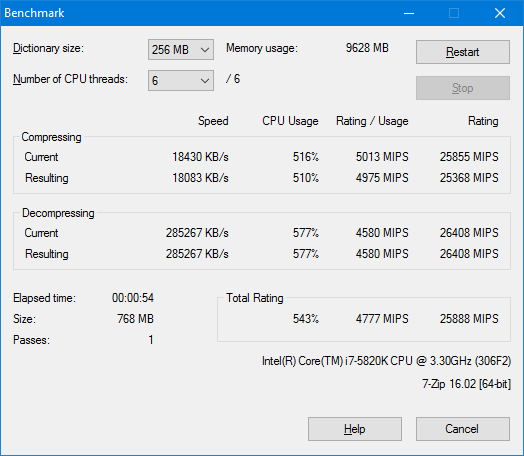
Task: Restart the benchmark
Action: click(463, 52)
